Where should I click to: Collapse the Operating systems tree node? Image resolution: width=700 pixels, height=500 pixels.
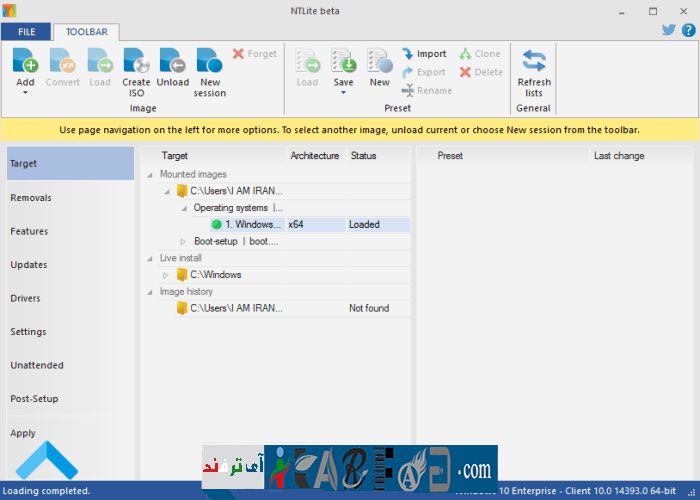coord(183,208)
